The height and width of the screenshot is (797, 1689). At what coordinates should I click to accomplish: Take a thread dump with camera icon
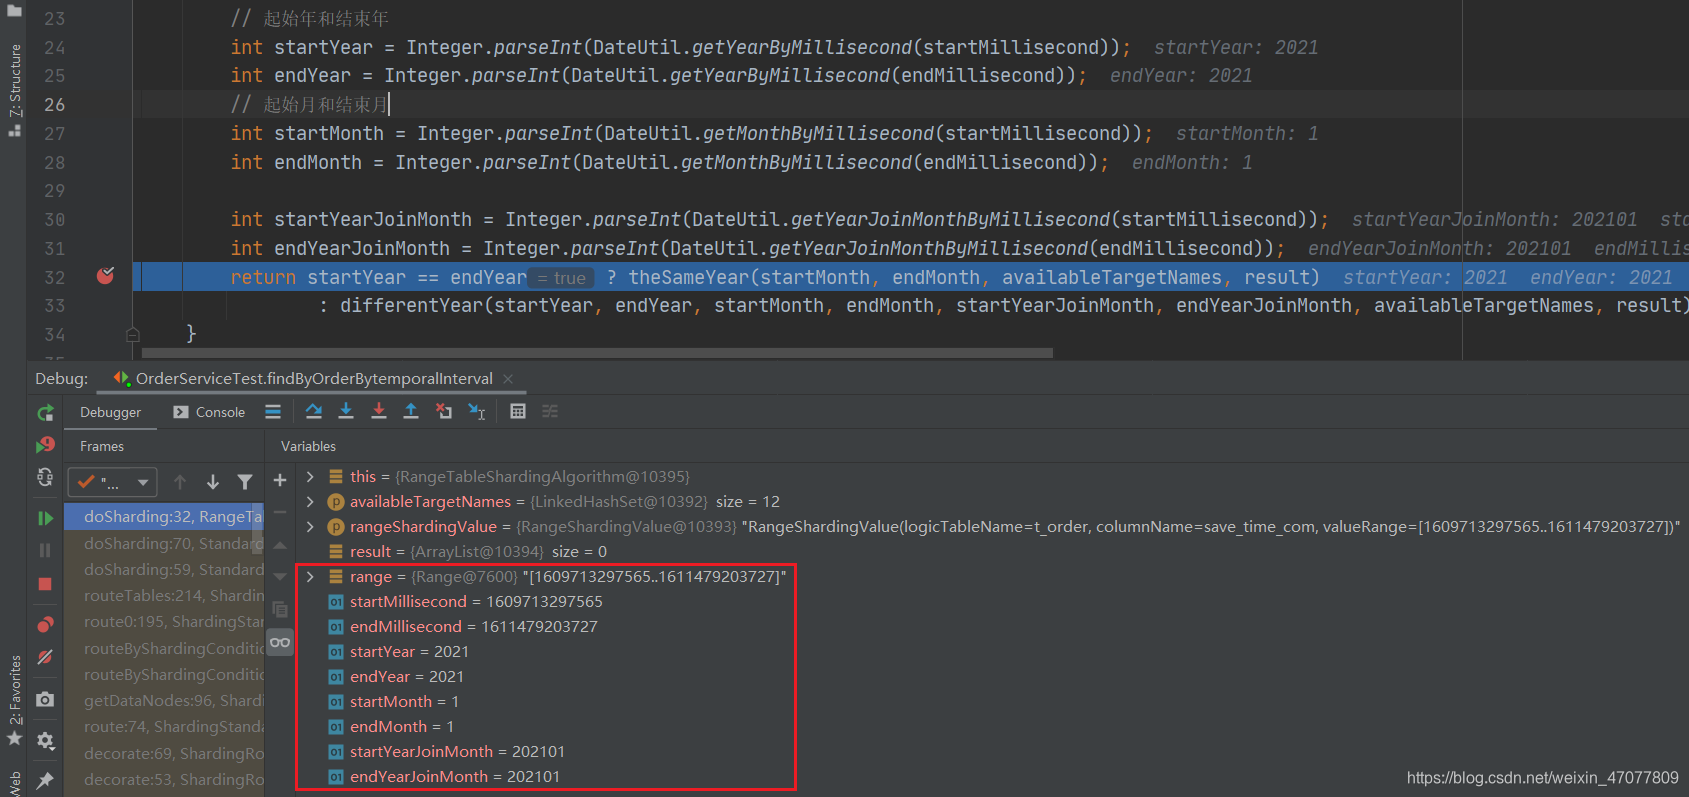[x=45, y=699]
